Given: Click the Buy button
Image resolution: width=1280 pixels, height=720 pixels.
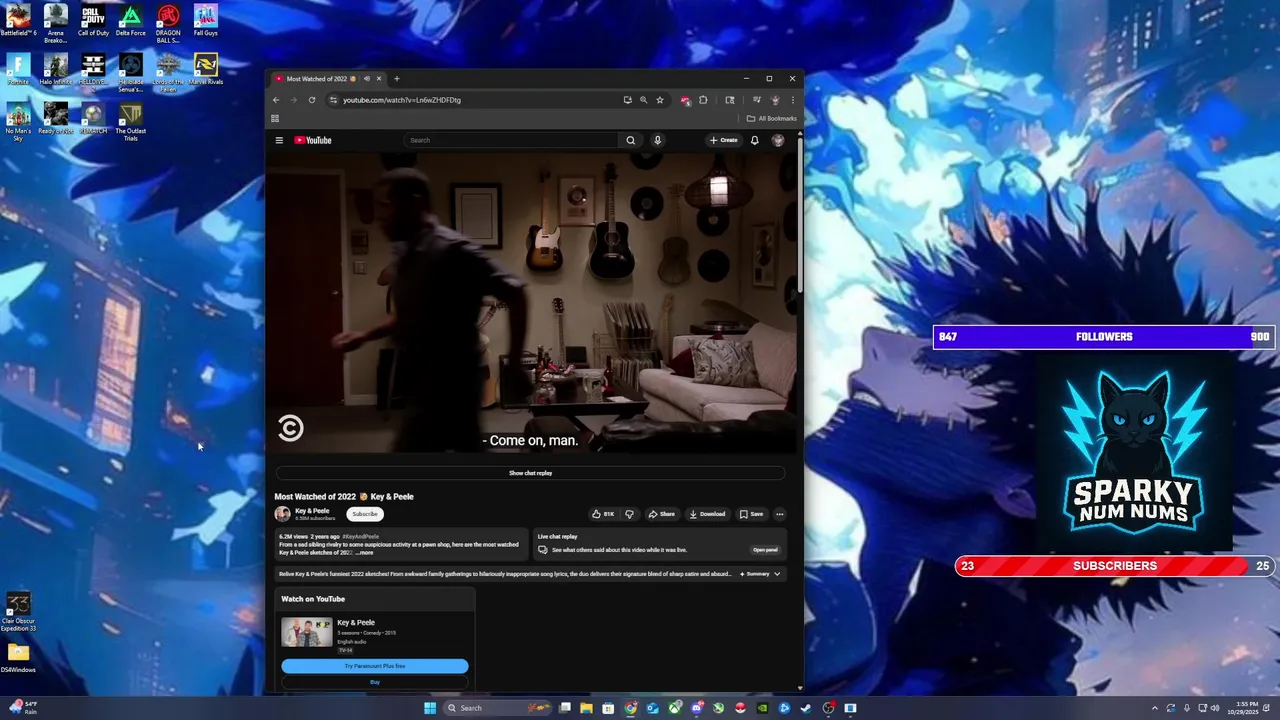Looking at the screenshot, I should coord(375,682).
